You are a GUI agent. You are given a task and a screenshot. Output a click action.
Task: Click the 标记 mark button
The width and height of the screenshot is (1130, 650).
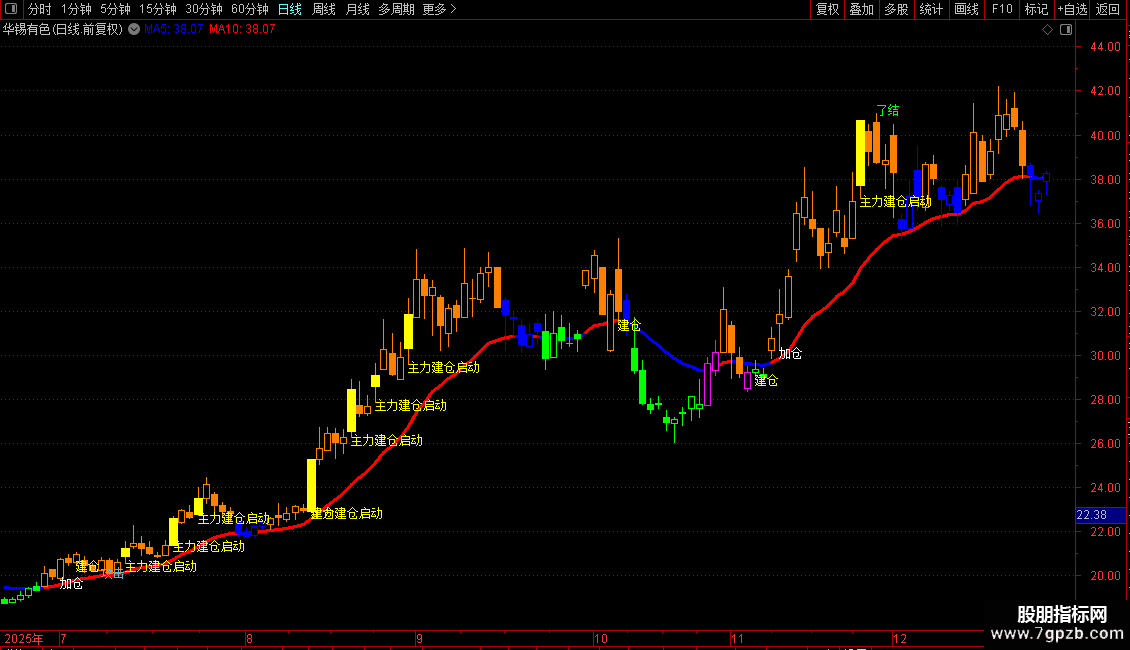coord(1036,9)
